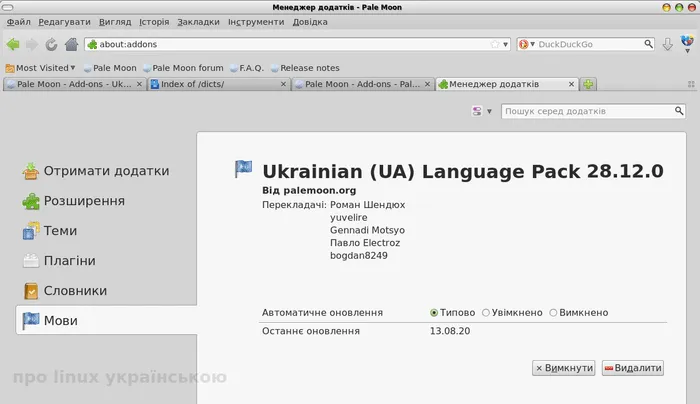
Task: Click DuckDuckGo search magnifier icon
Action: 648,44
